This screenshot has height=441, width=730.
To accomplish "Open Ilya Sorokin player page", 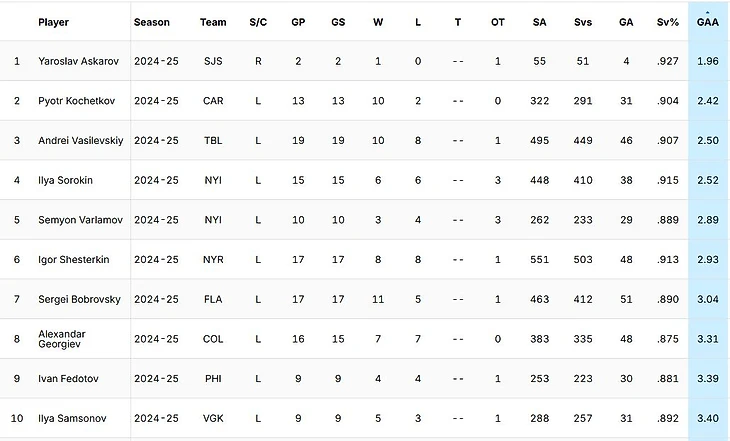I will pos(66,180).
